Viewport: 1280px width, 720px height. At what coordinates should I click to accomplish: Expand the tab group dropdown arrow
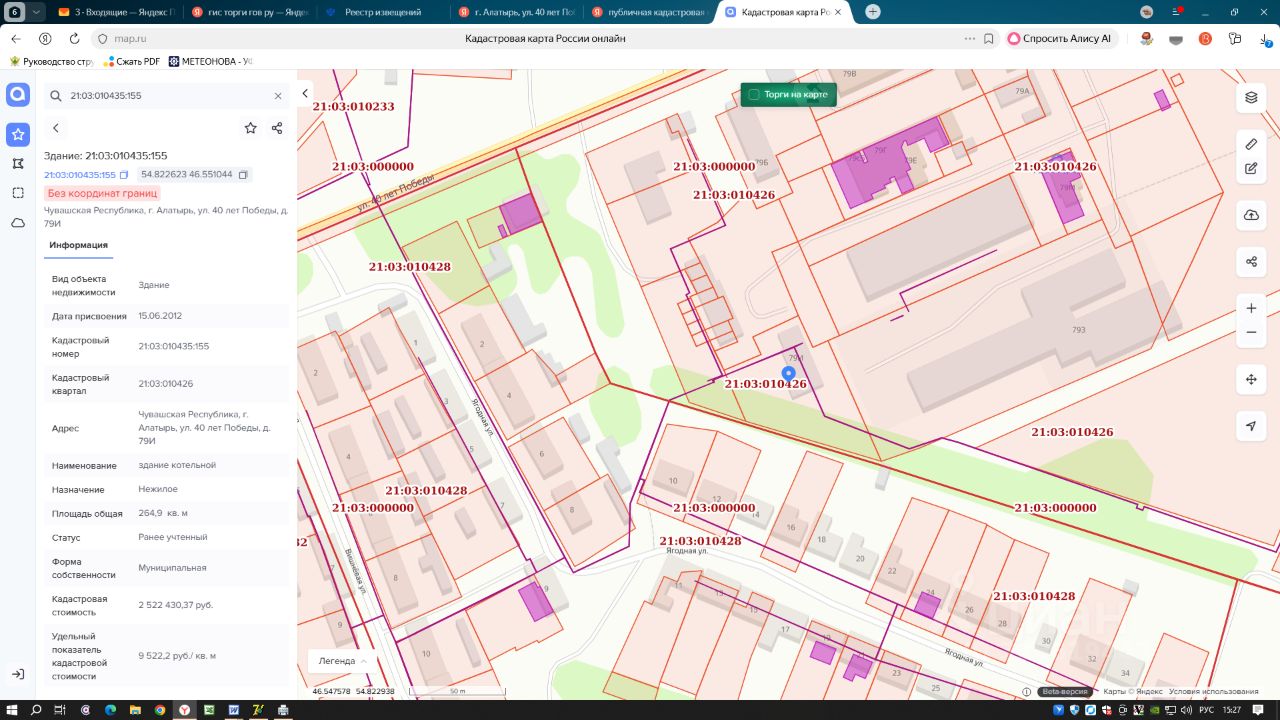coord(36,12)
